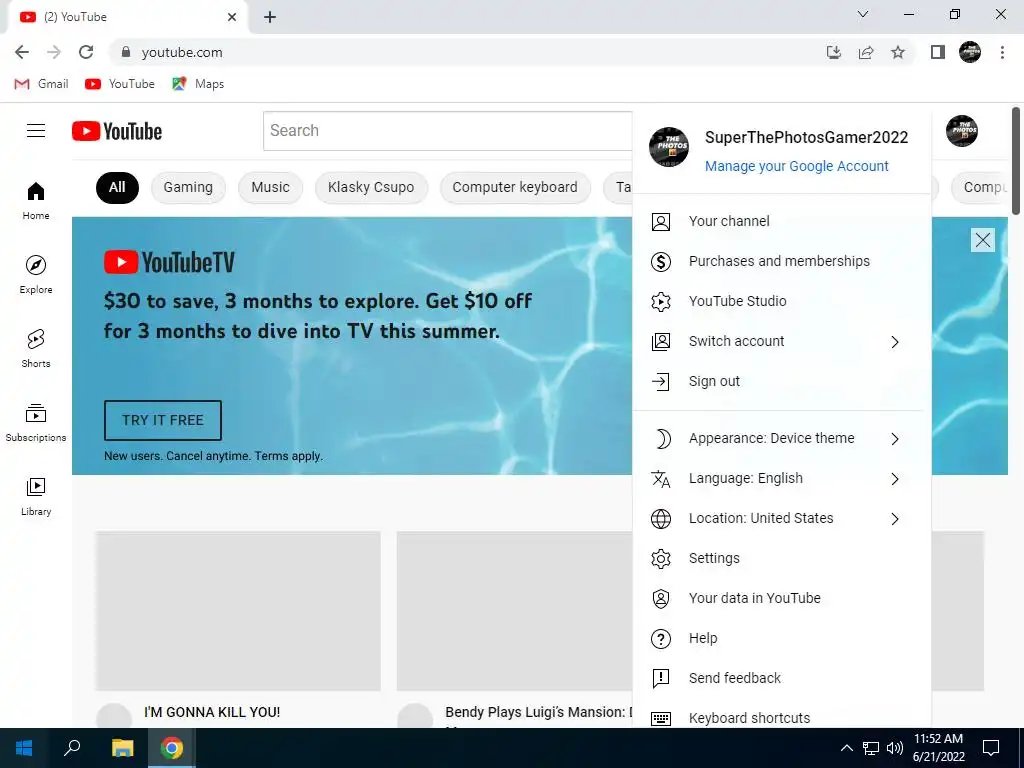
Task: Select the Computer keyboard filter chip
Action: click(515, 188)
